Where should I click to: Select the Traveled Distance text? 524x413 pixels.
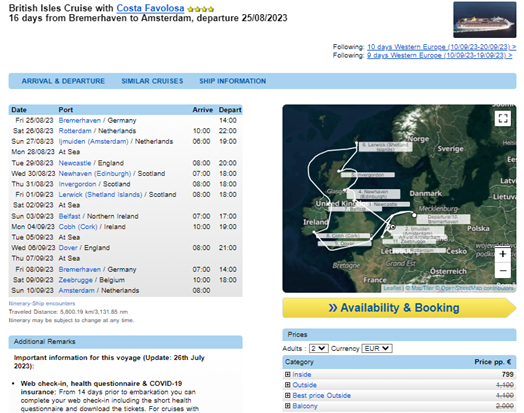[68, 312]
